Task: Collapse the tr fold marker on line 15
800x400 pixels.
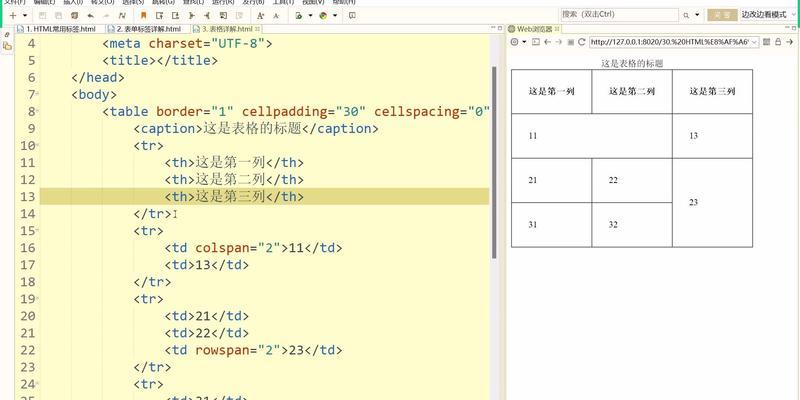Action: click(x=38, y=231)
